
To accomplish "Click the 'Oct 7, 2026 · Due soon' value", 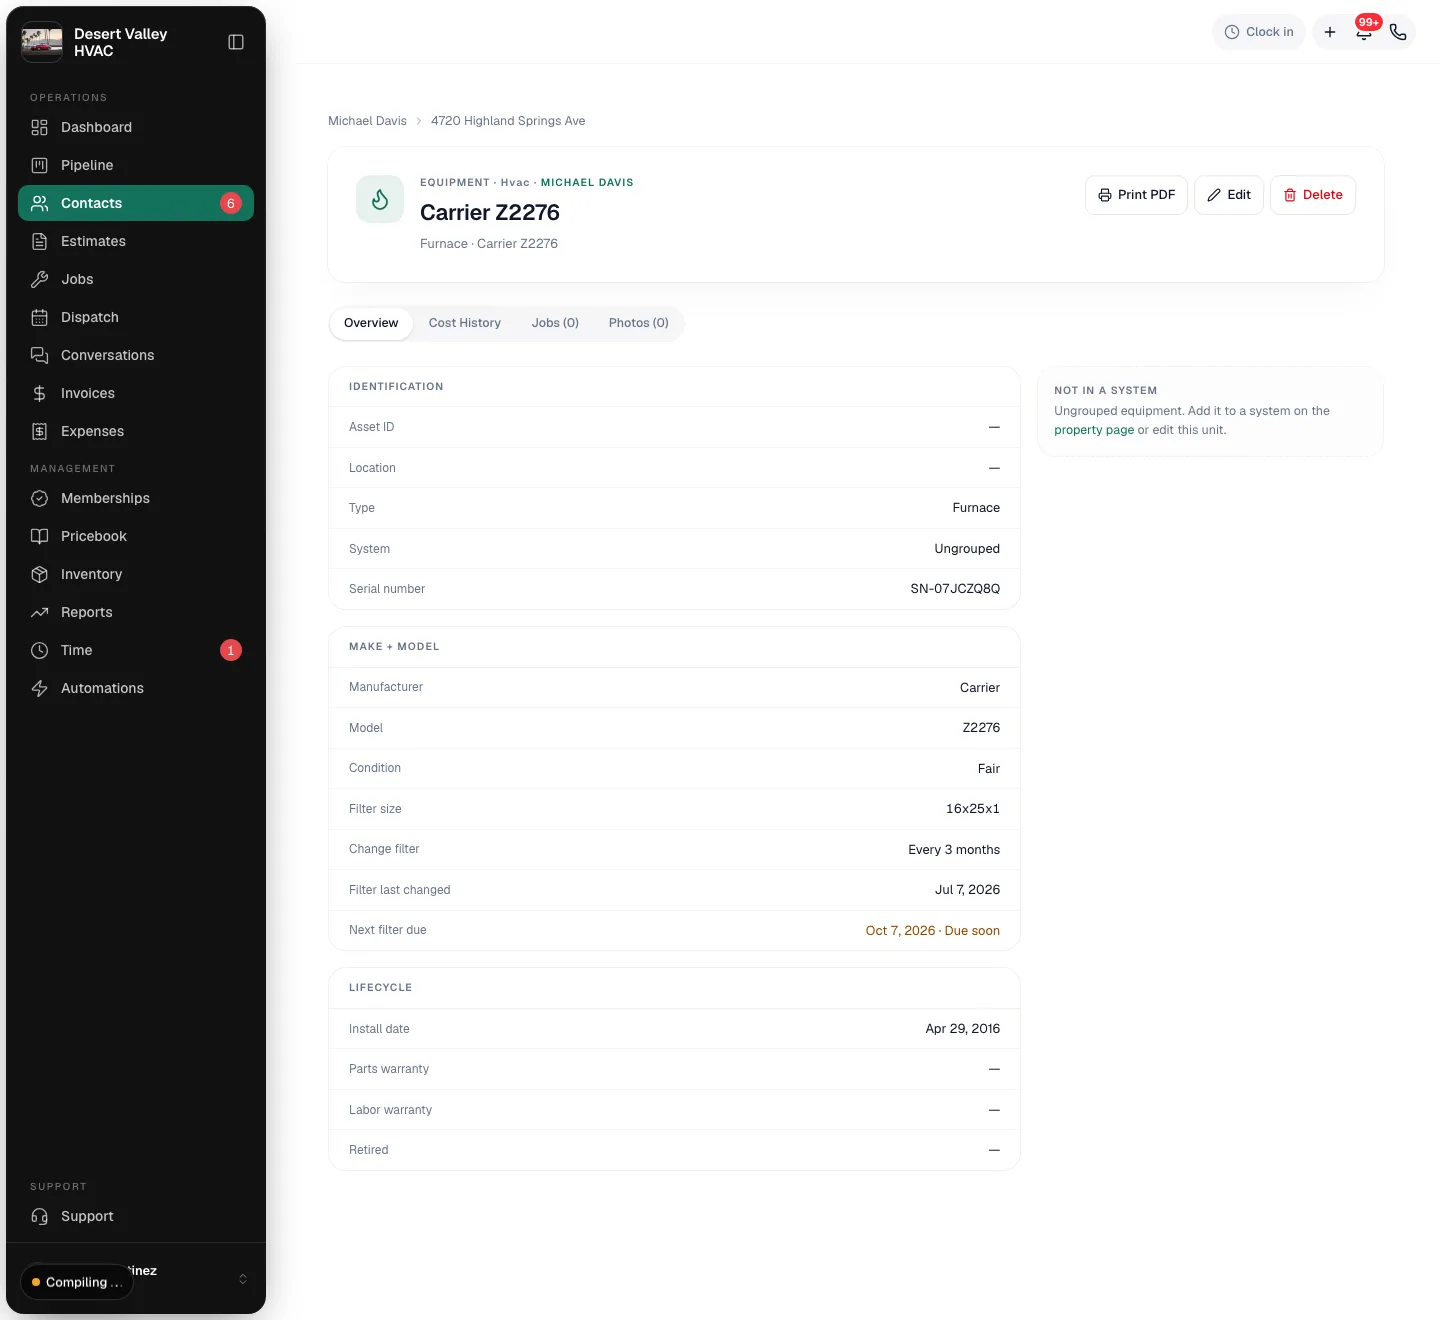I will coord(932,930).
